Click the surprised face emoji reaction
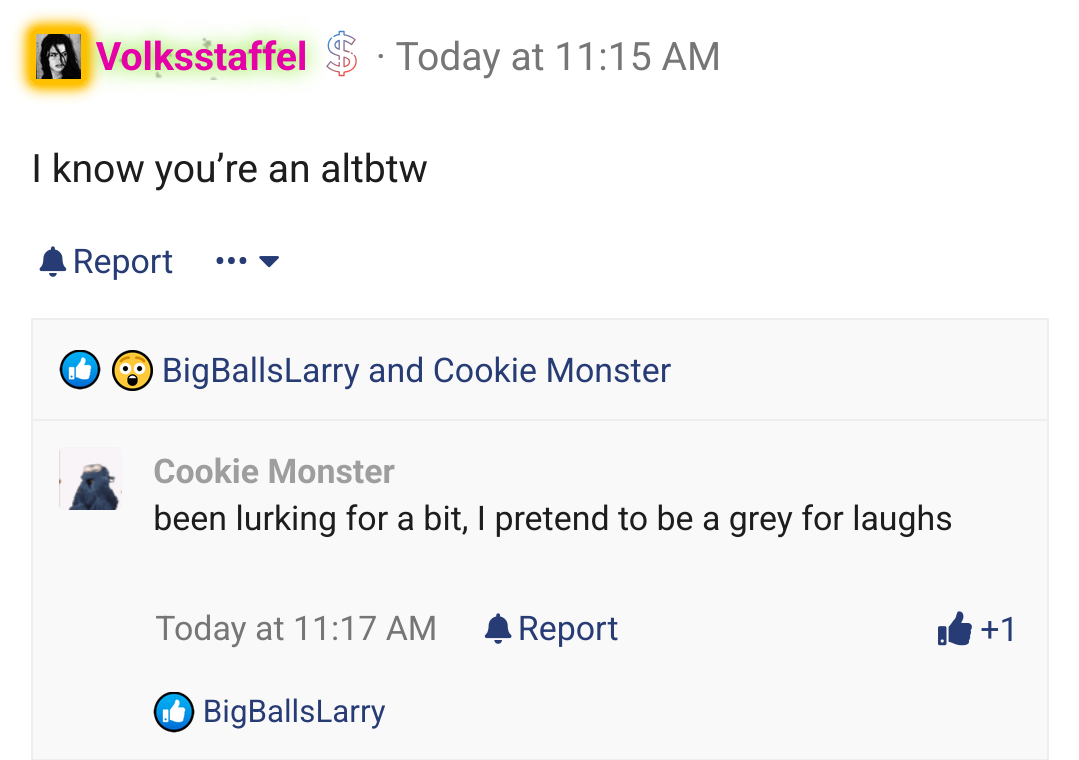This screenshot has width=1079, height=760. tap(132, 371)
